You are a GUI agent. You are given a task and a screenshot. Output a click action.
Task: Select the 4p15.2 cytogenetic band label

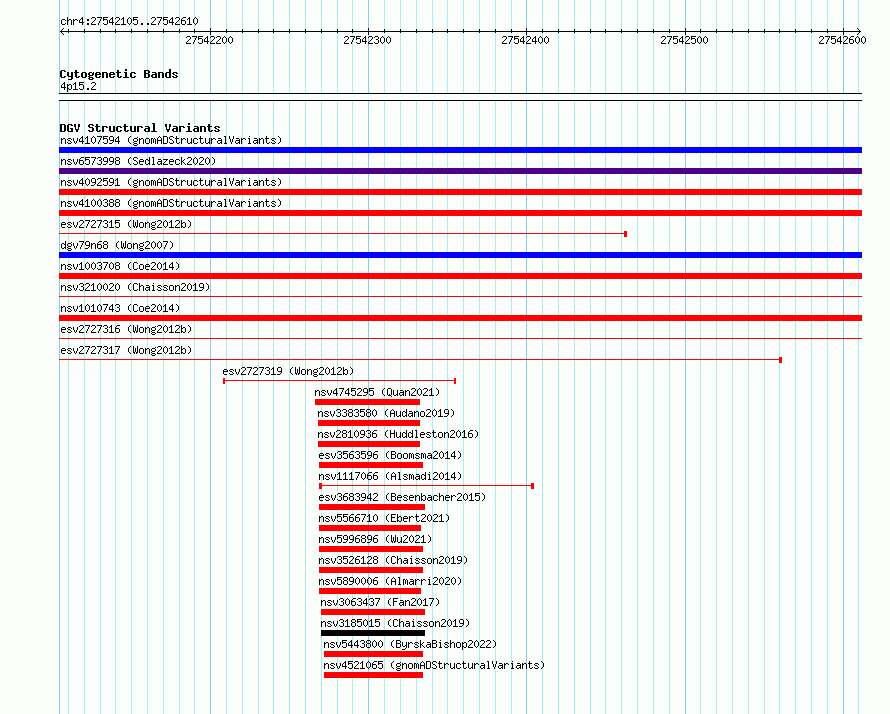(78, 86)
